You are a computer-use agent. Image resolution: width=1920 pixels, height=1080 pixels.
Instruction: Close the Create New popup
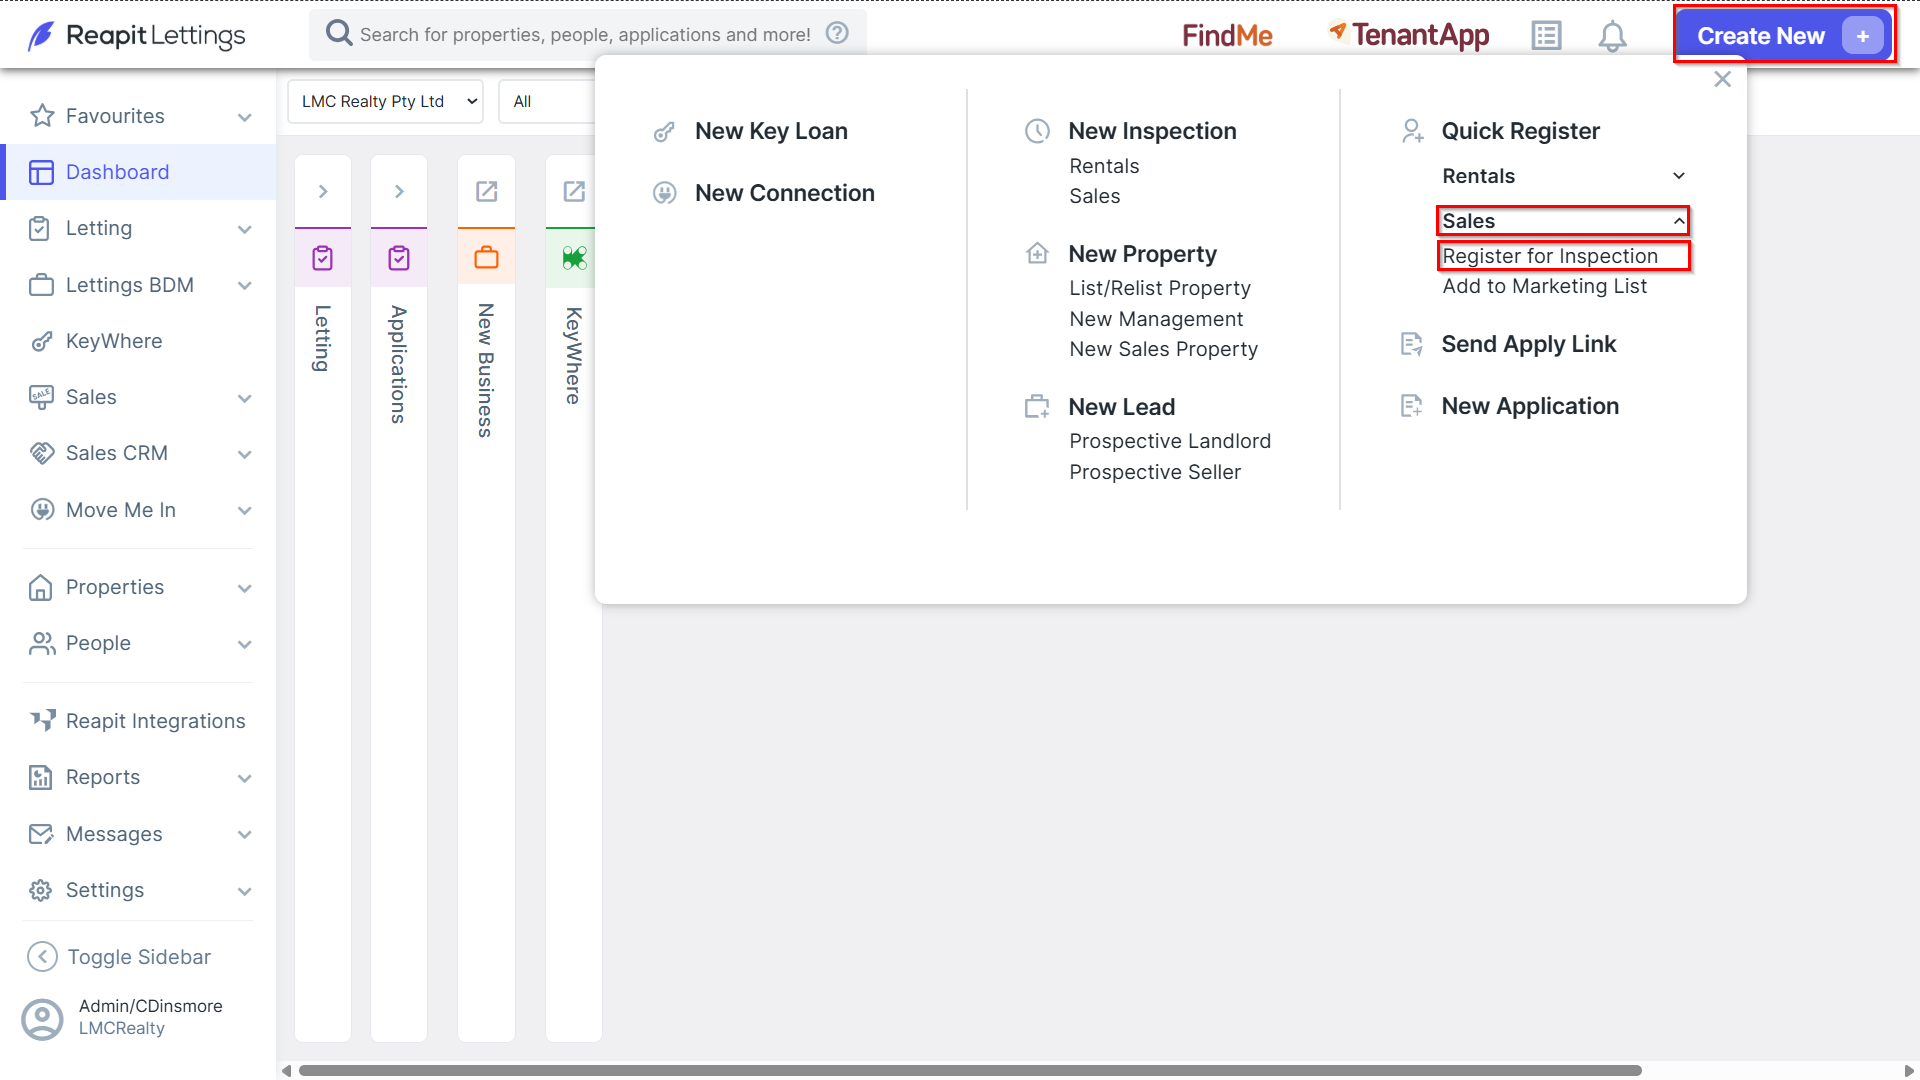pos(1722,79)
